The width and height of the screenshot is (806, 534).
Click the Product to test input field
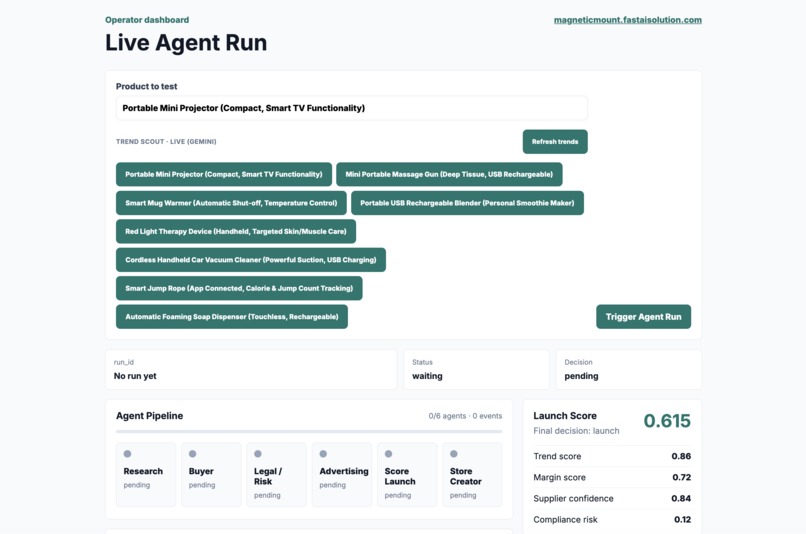[x=352, y=108]
